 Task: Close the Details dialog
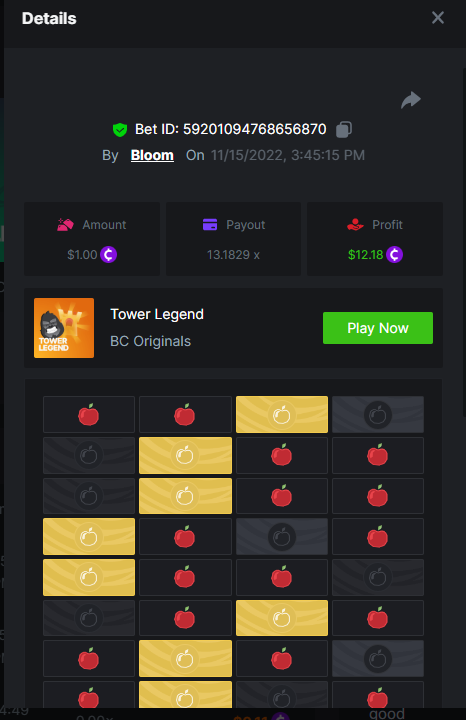coord(438,17)
